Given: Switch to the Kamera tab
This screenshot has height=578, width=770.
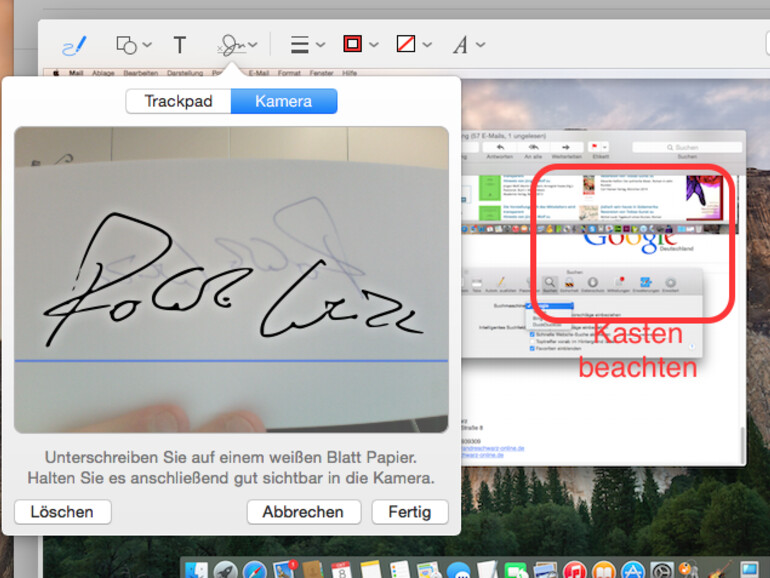Looking at the screenshot, I should (284, 101).
